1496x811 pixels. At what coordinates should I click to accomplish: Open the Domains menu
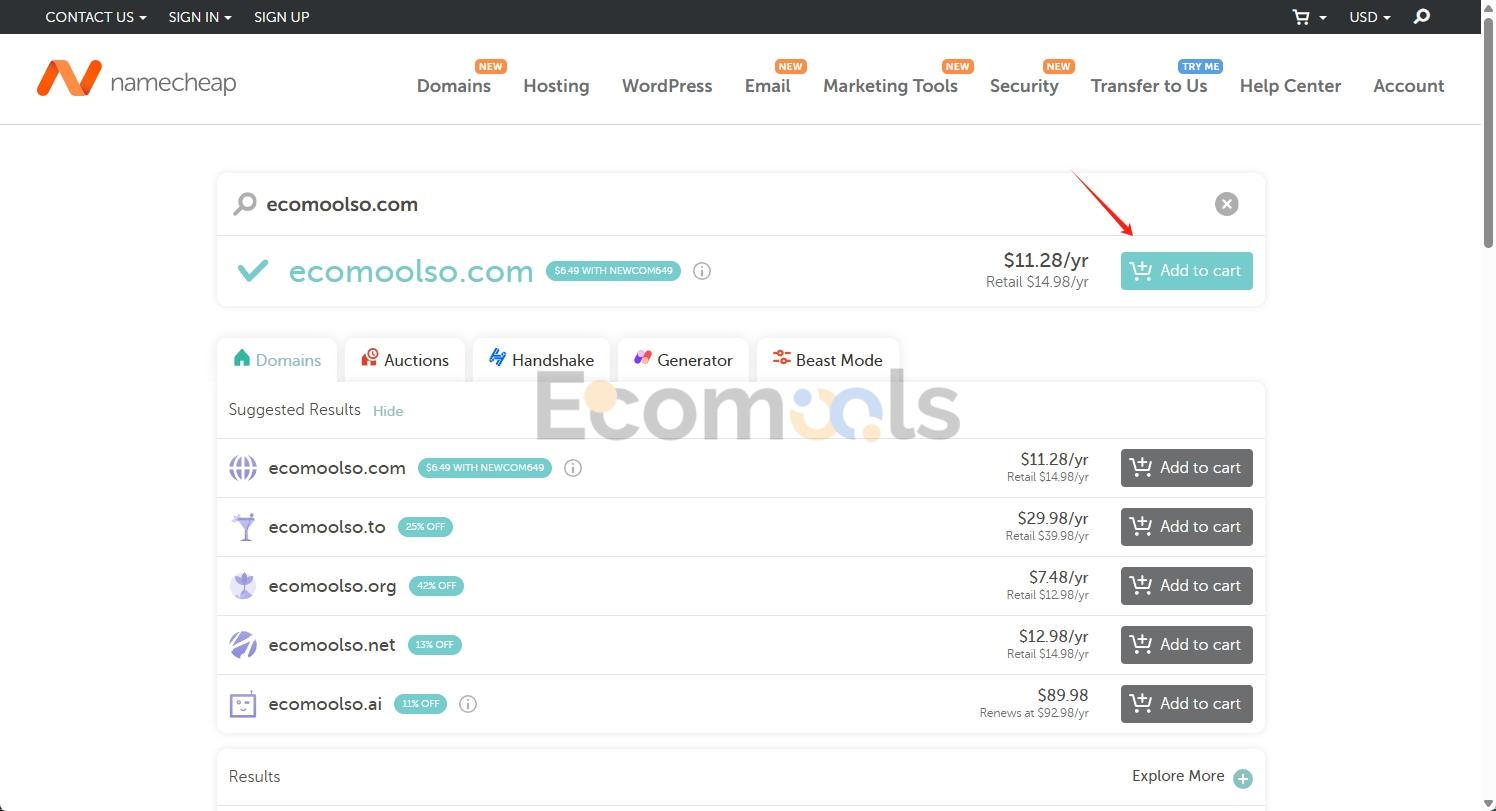pyautogui.click(x=454, y=86)
